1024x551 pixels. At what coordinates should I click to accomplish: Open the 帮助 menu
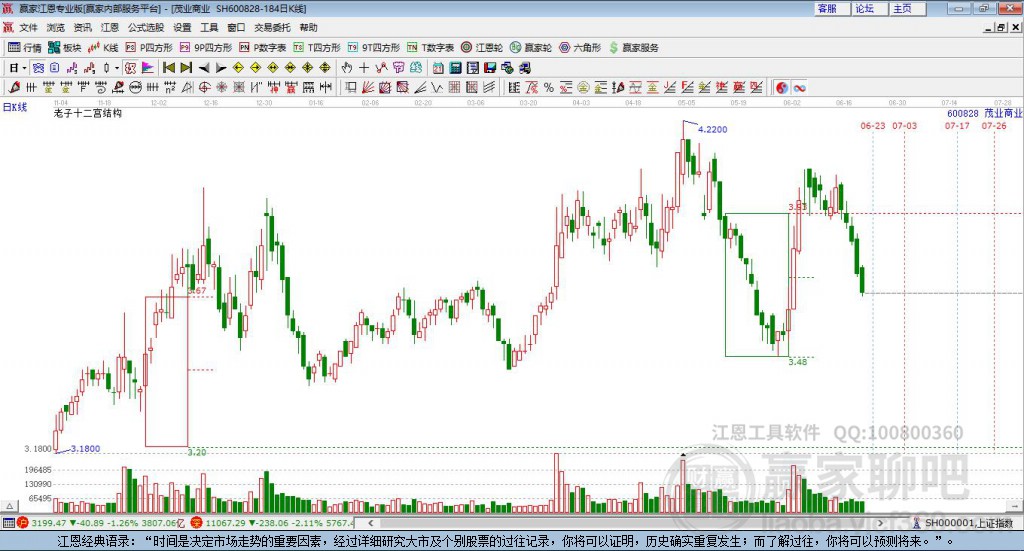tap(308, 27)
